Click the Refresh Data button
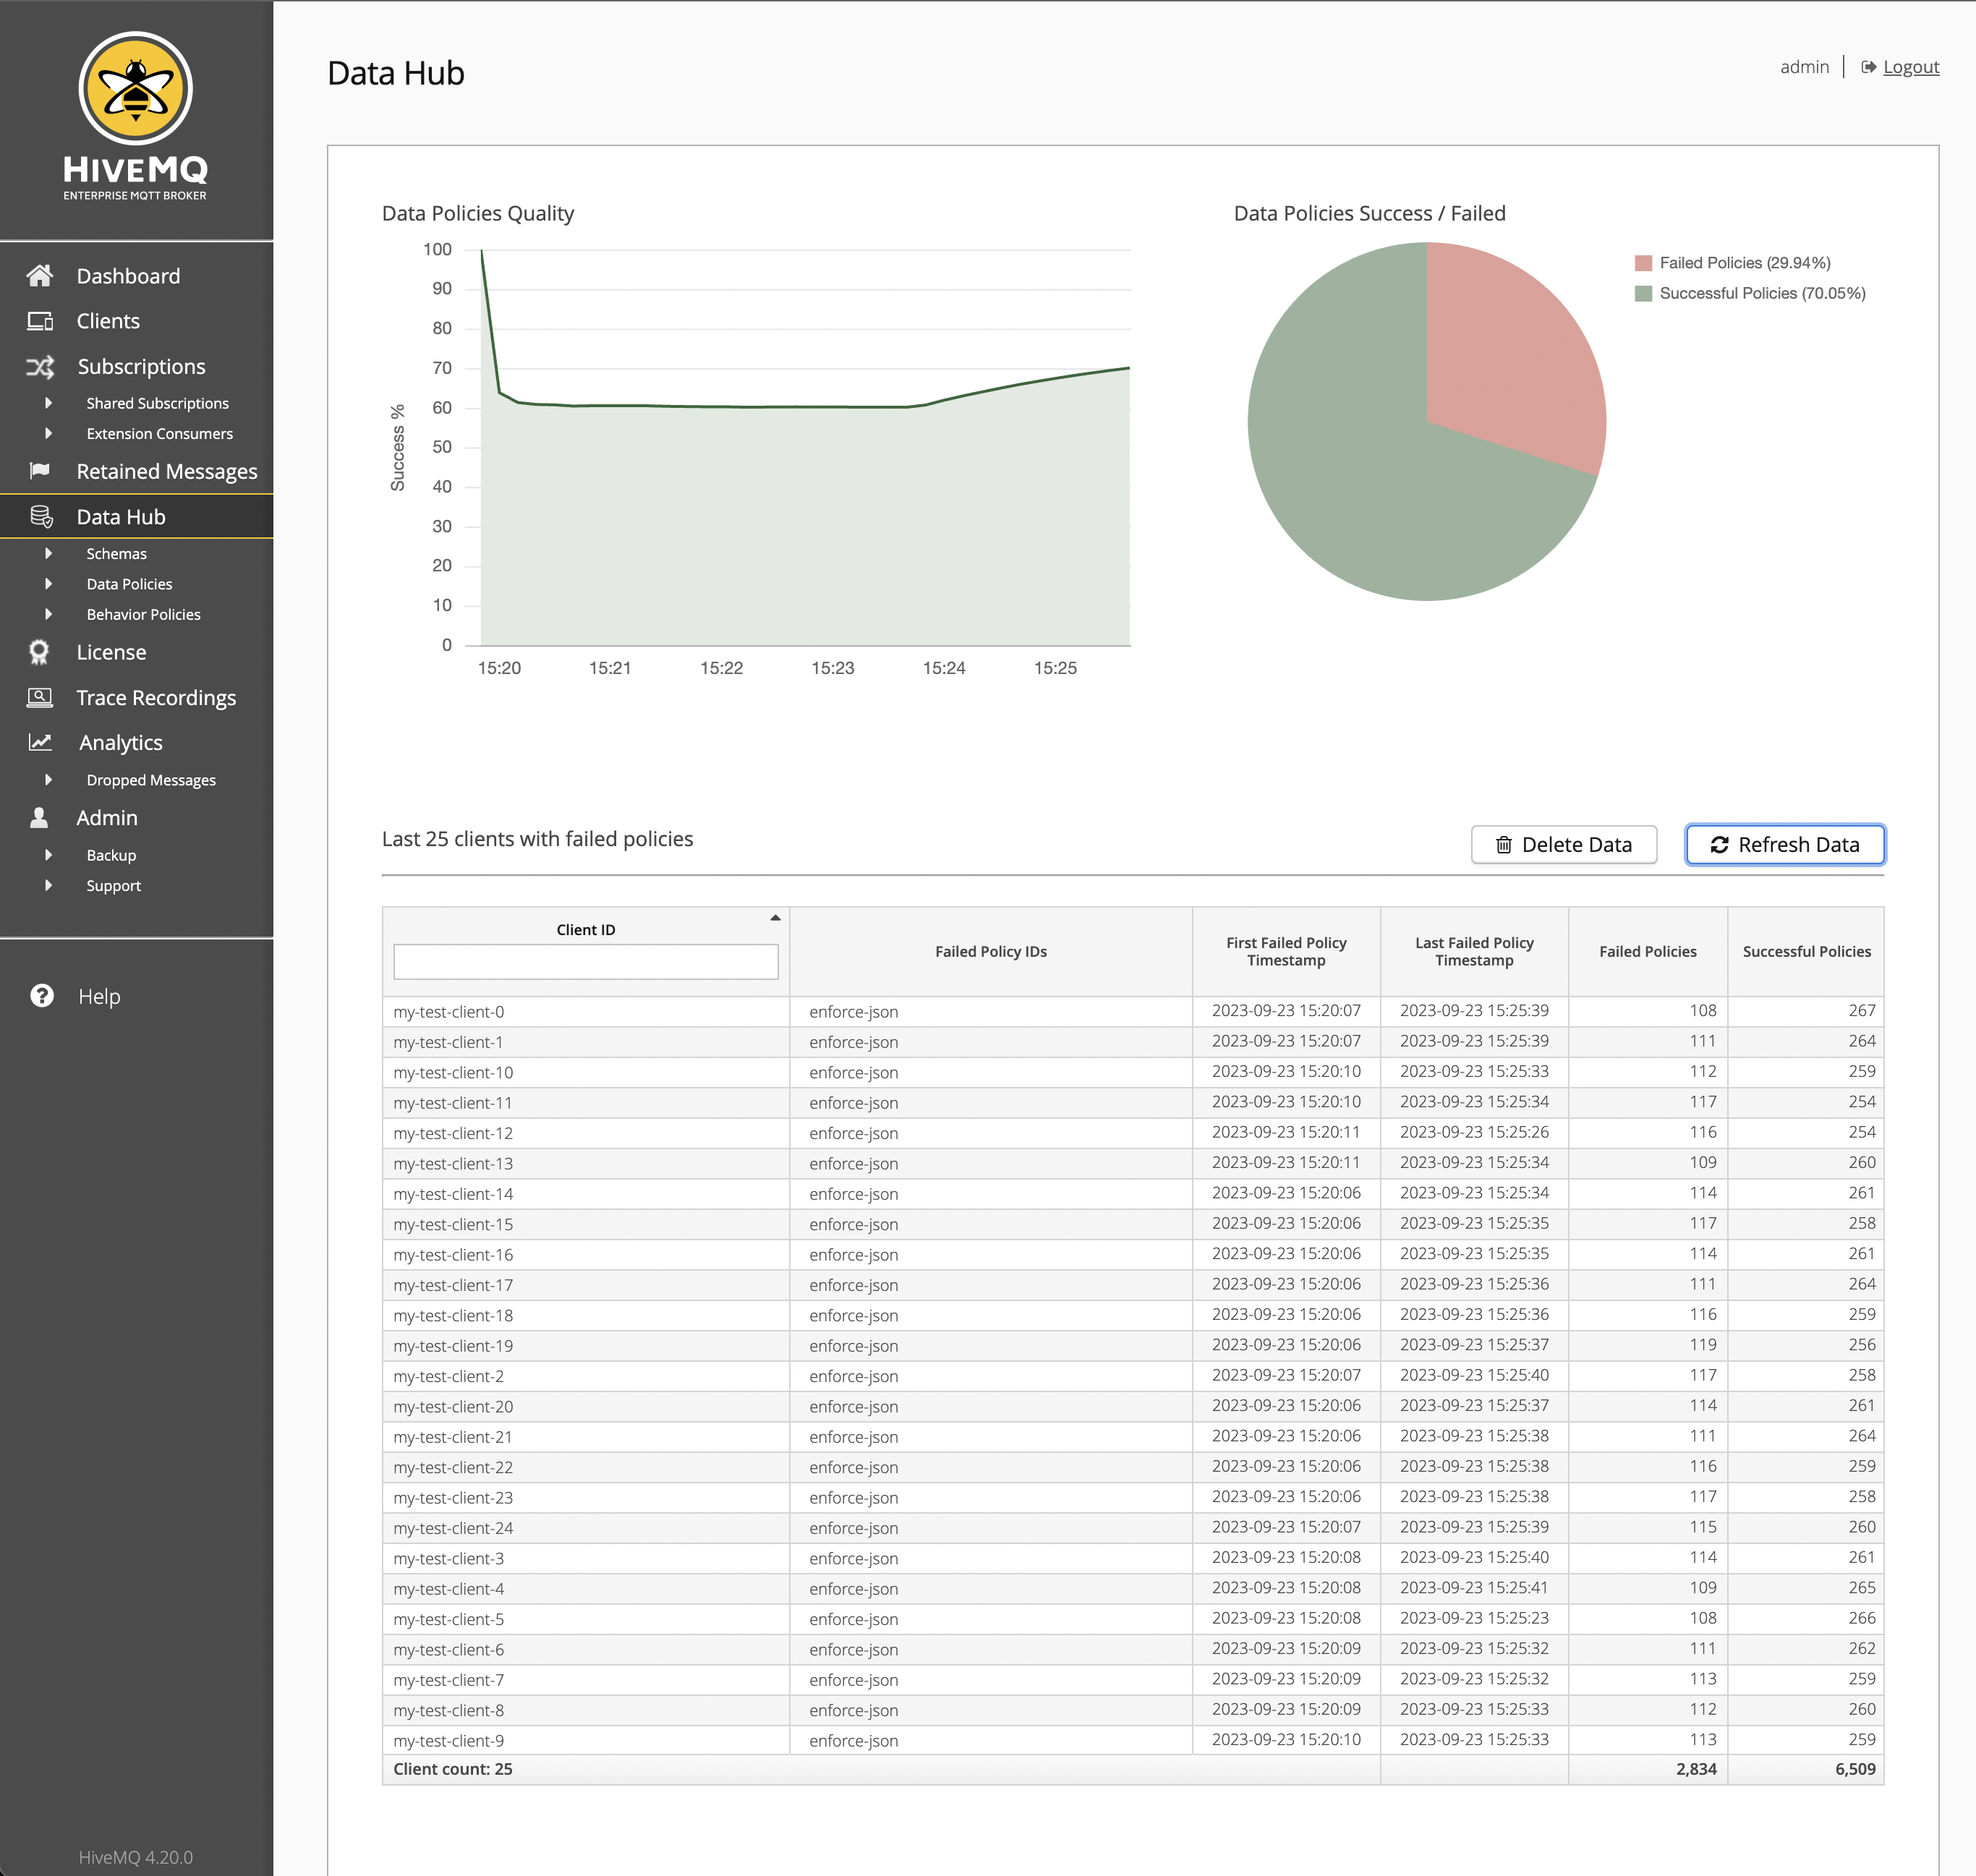 click(x=1785, y=845)
